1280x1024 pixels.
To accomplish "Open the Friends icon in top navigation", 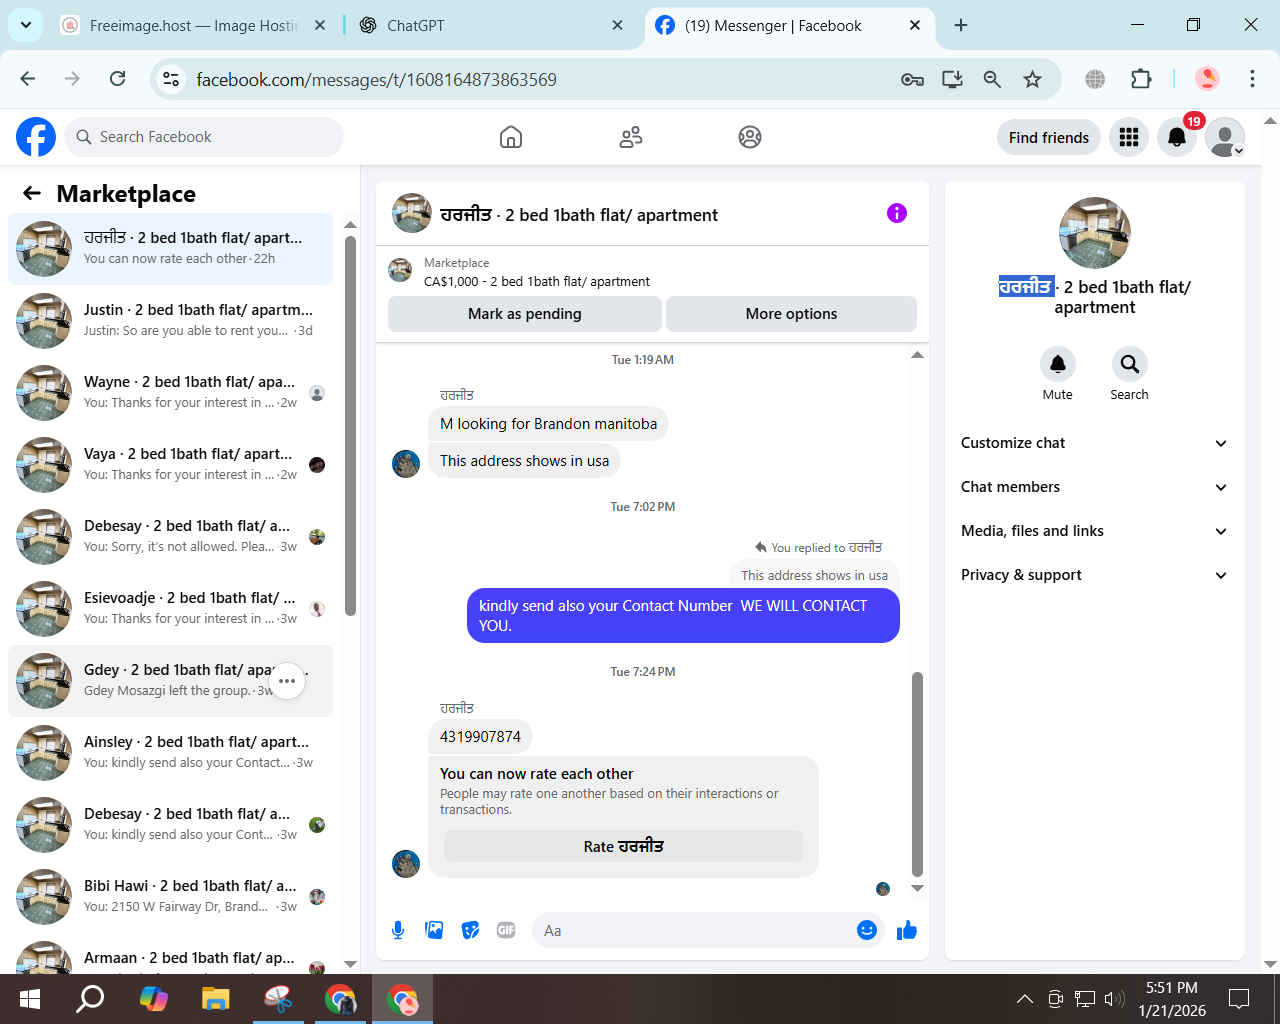I will point(631,137).
